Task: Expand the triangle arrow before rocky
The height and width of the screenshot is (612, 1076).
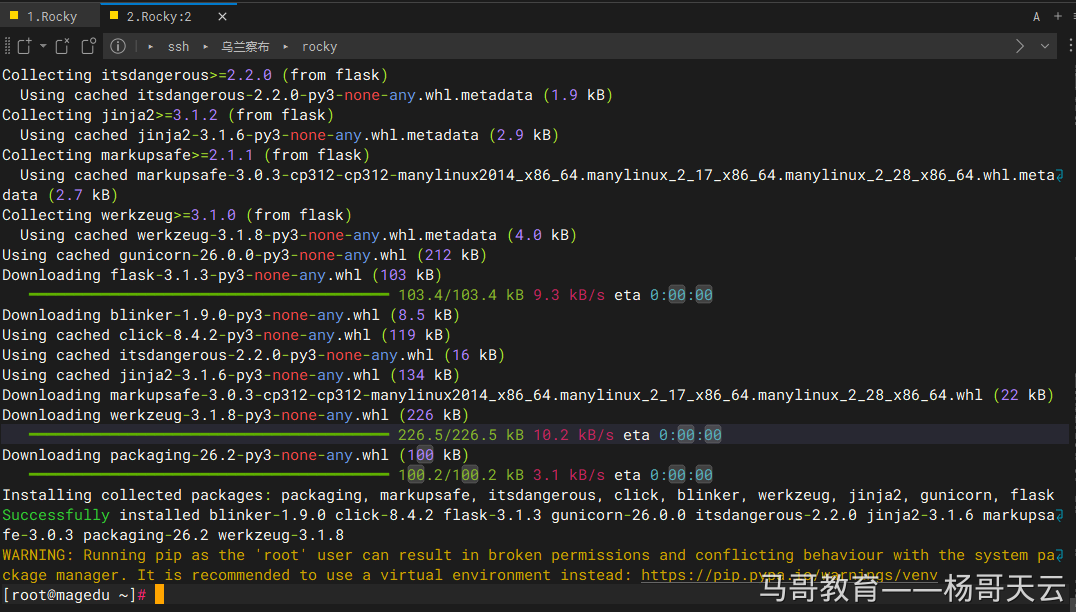Action: point(285,47)
